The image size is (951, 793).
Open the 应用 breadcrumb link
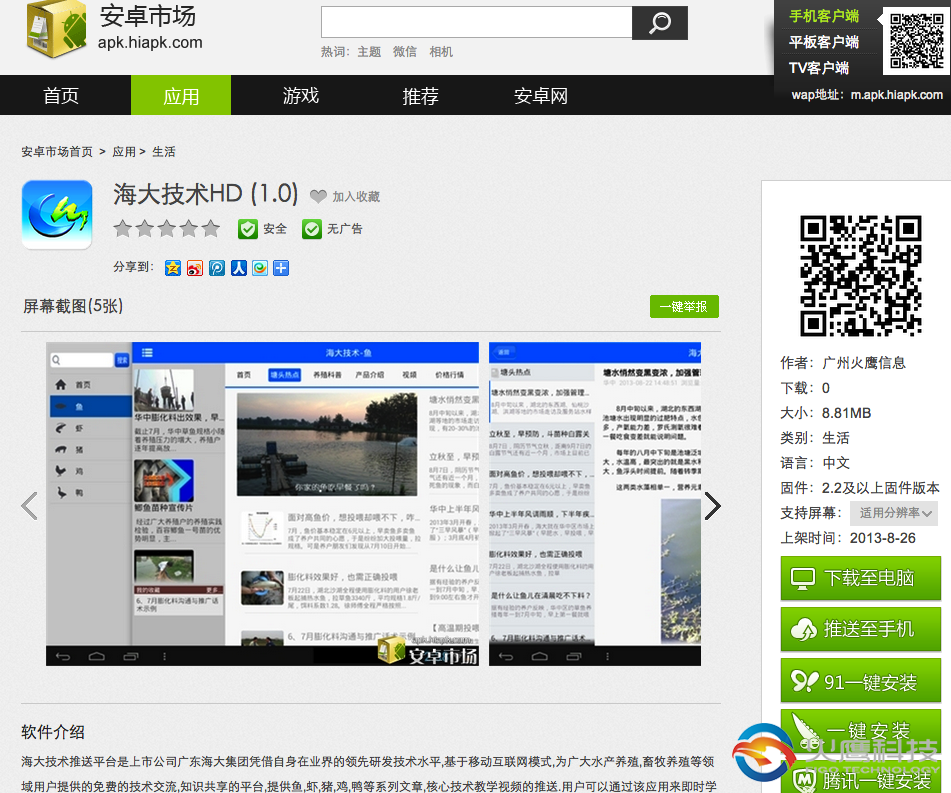[x=123, y=151]
